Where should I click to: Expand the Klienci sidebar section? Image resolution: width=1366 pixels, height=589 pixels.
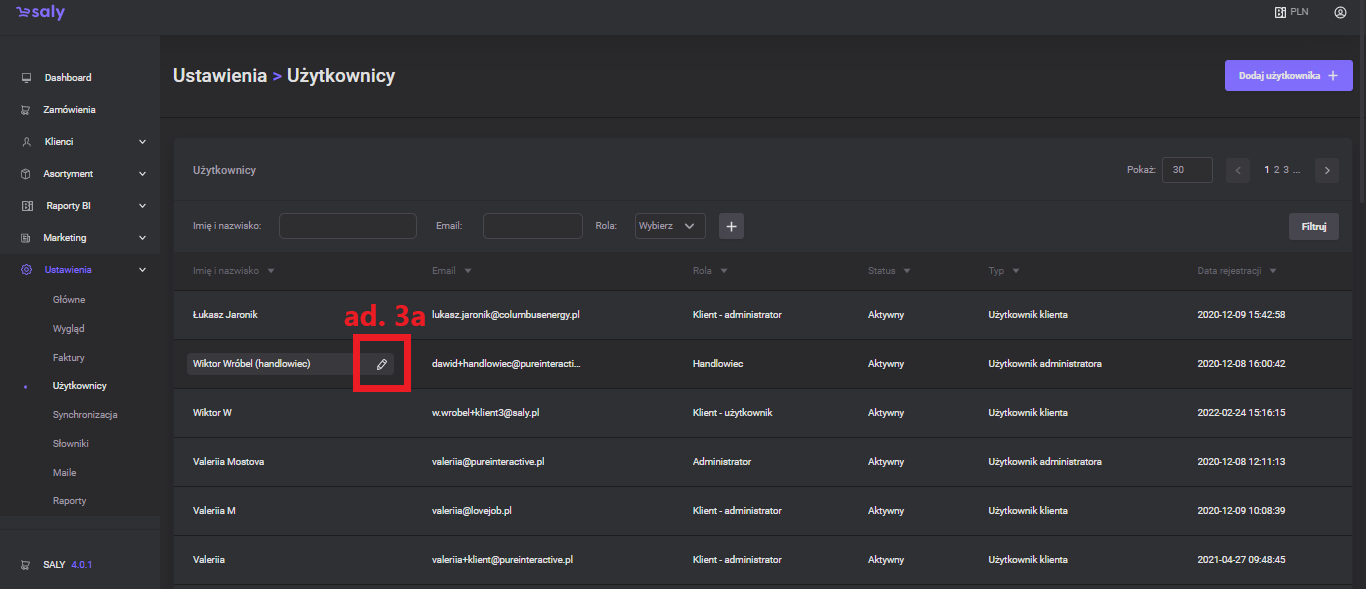pos(142,142)
